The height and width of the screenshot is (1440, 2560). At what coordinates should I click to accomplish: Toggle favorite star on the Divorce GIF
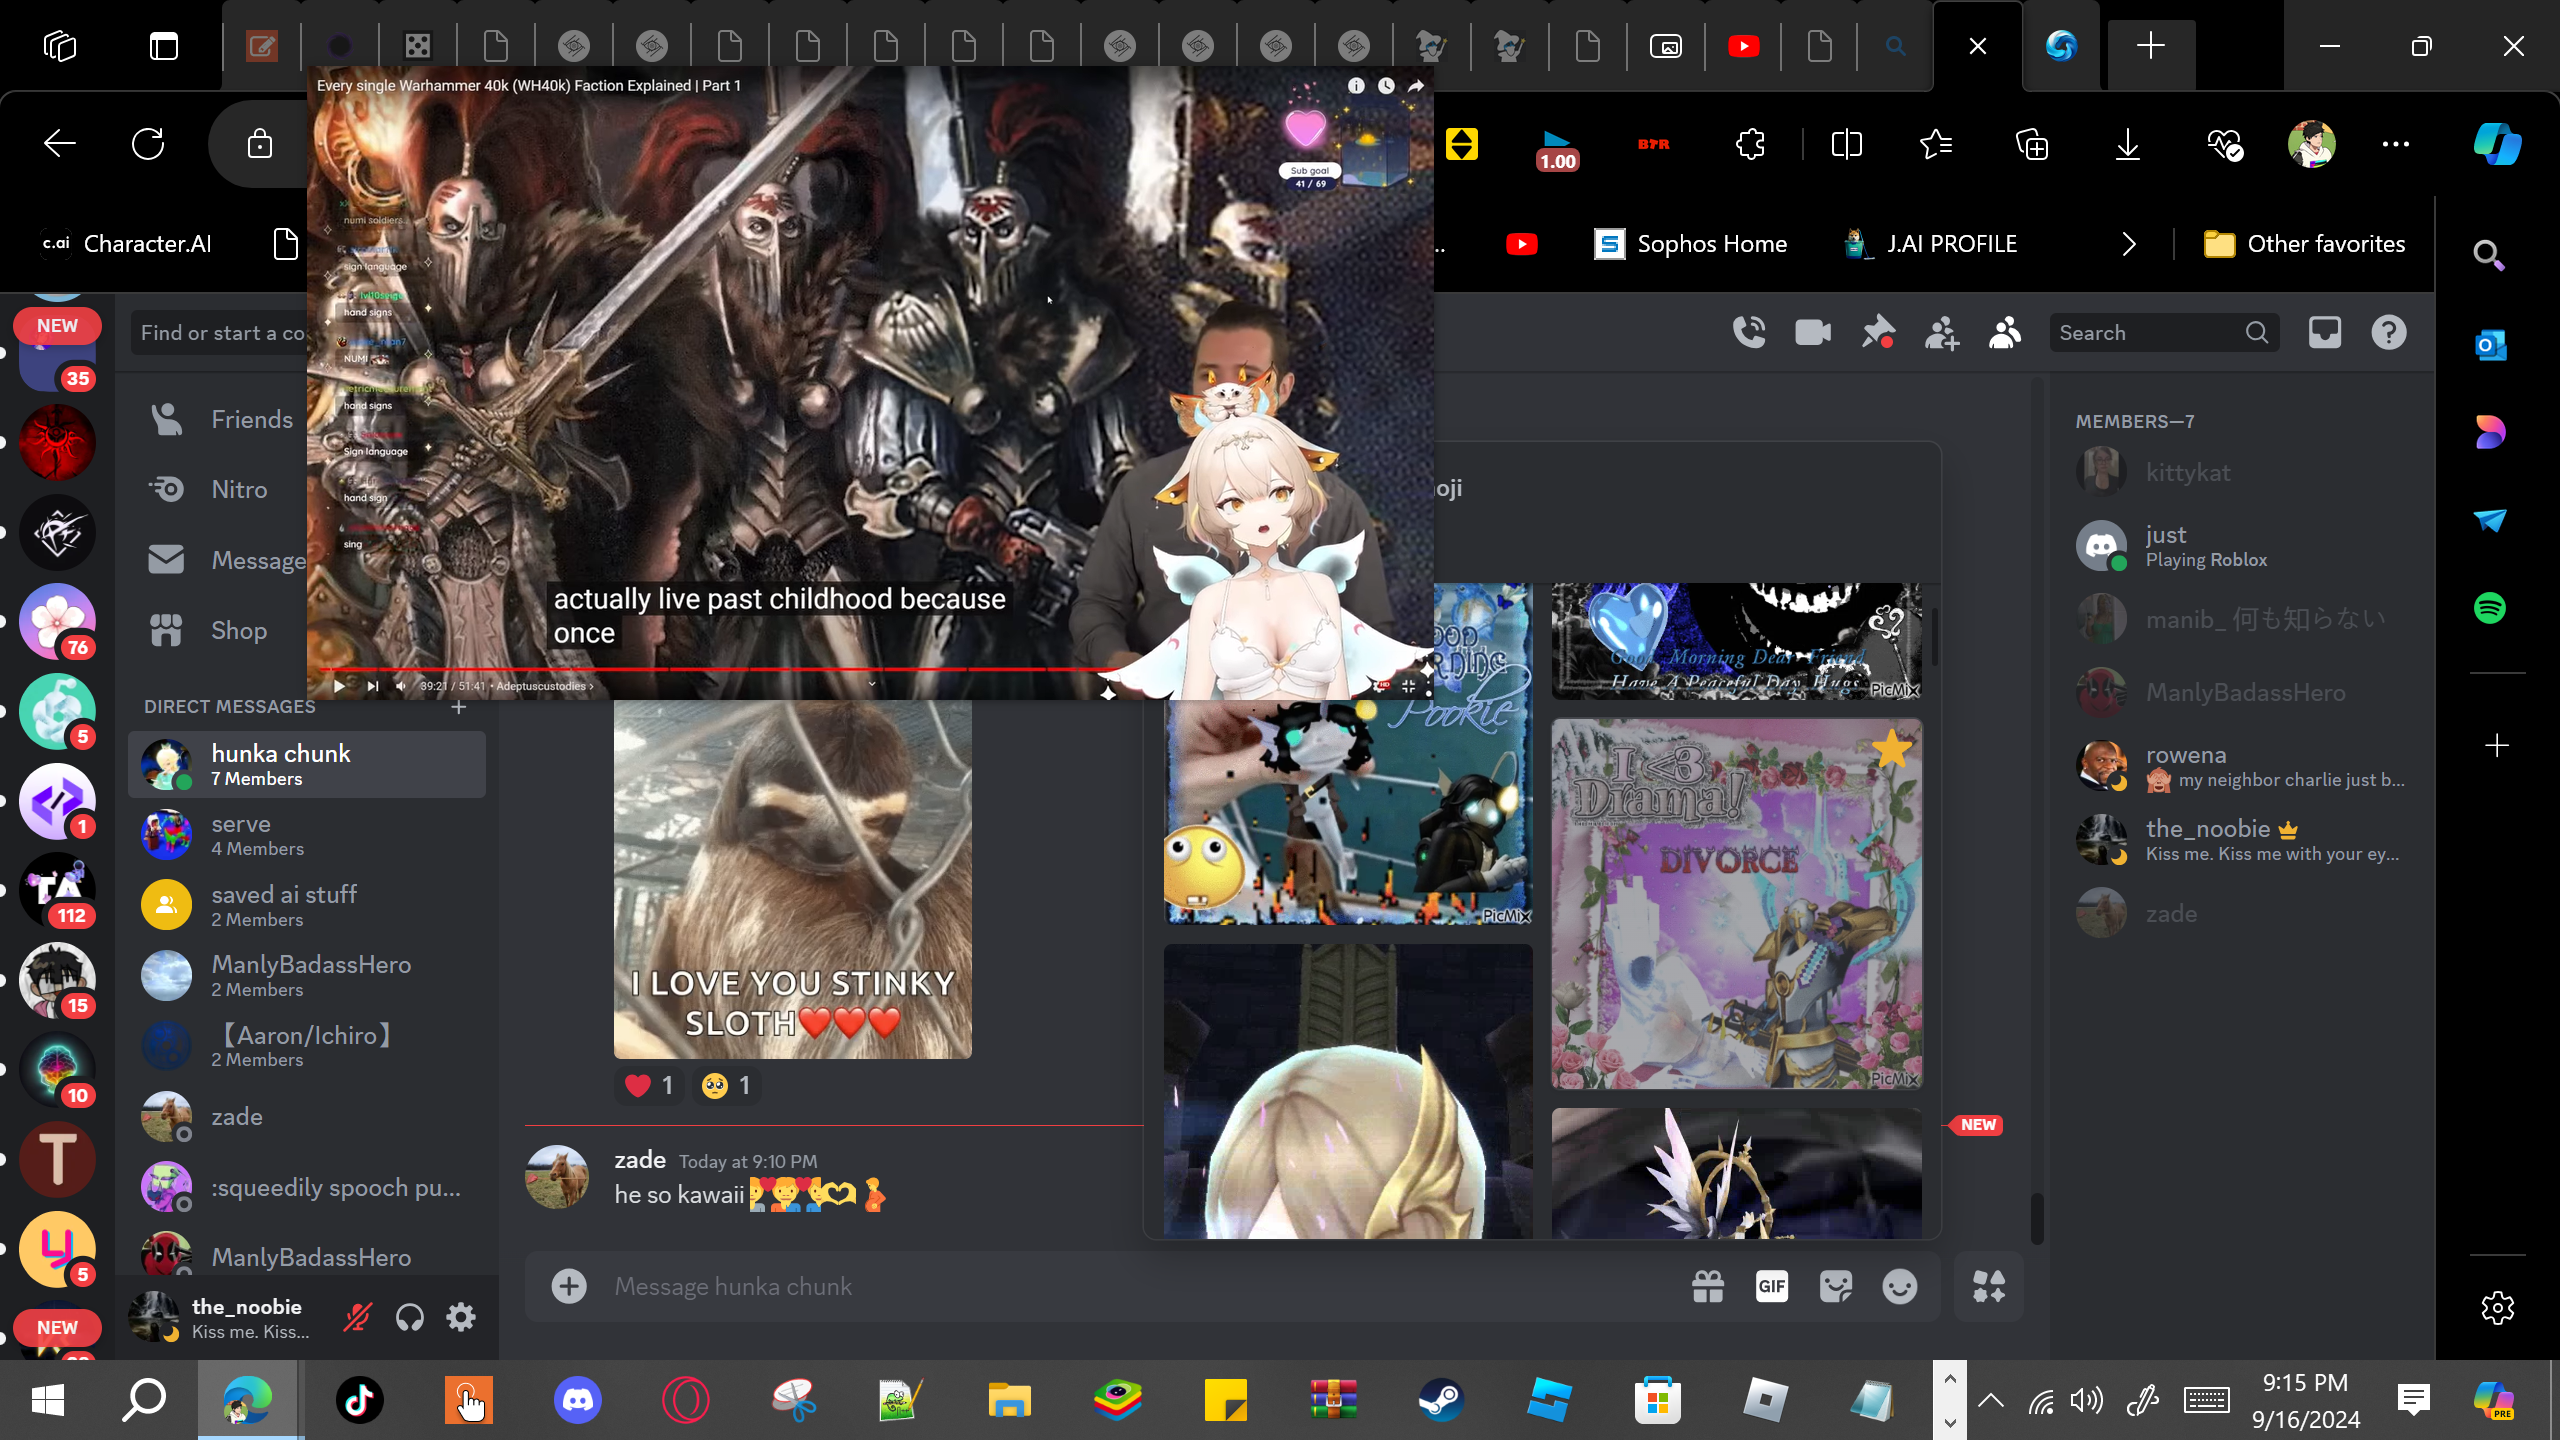[x=1891, y=749]
